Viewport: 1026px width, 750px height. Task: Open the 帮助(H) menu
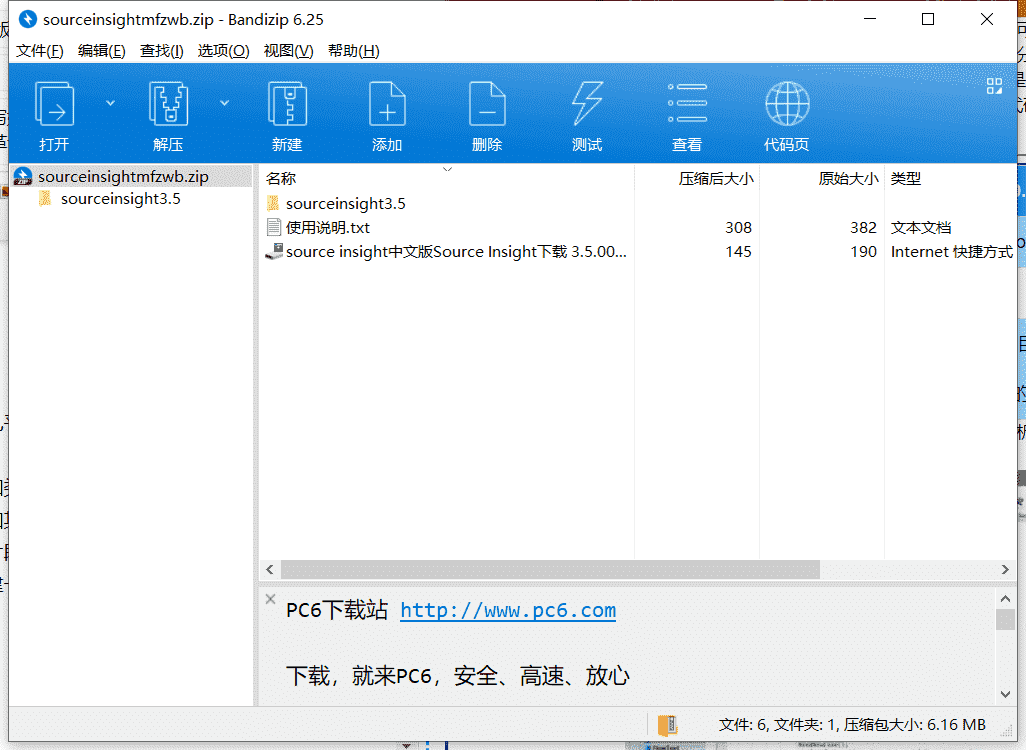[353, 51]
